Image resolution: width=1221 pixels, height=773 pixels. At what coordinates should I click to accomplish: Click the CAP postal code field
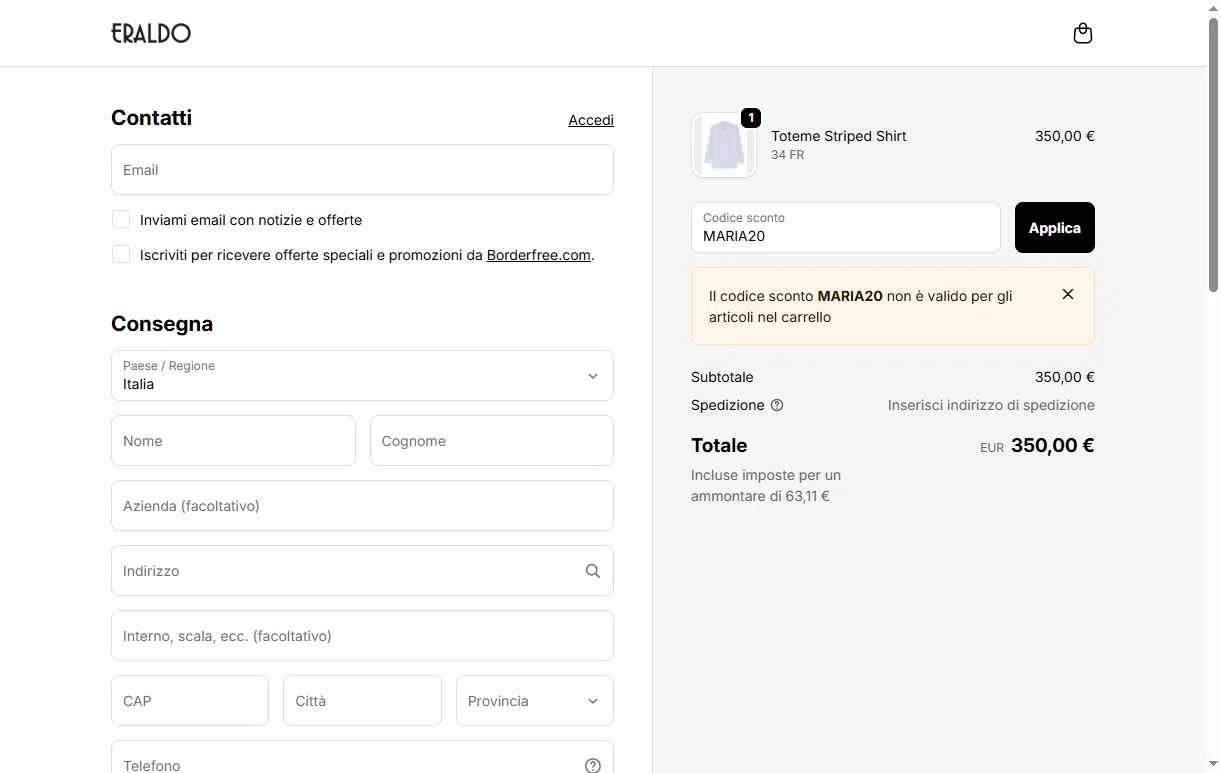[x=190, y=700]
